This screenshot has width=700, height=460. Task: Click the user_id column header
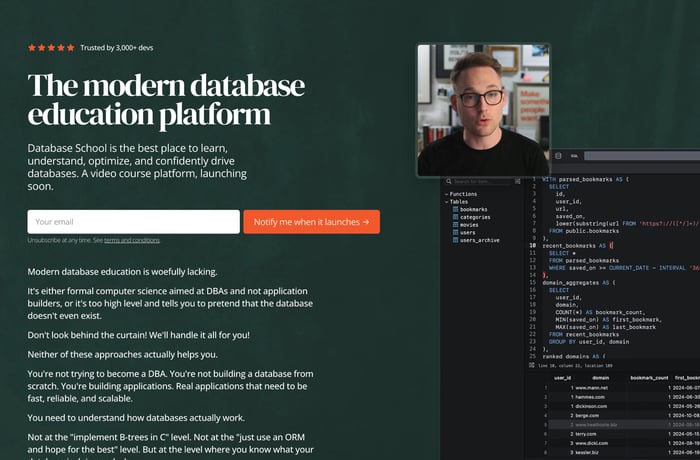coord(562,378)
